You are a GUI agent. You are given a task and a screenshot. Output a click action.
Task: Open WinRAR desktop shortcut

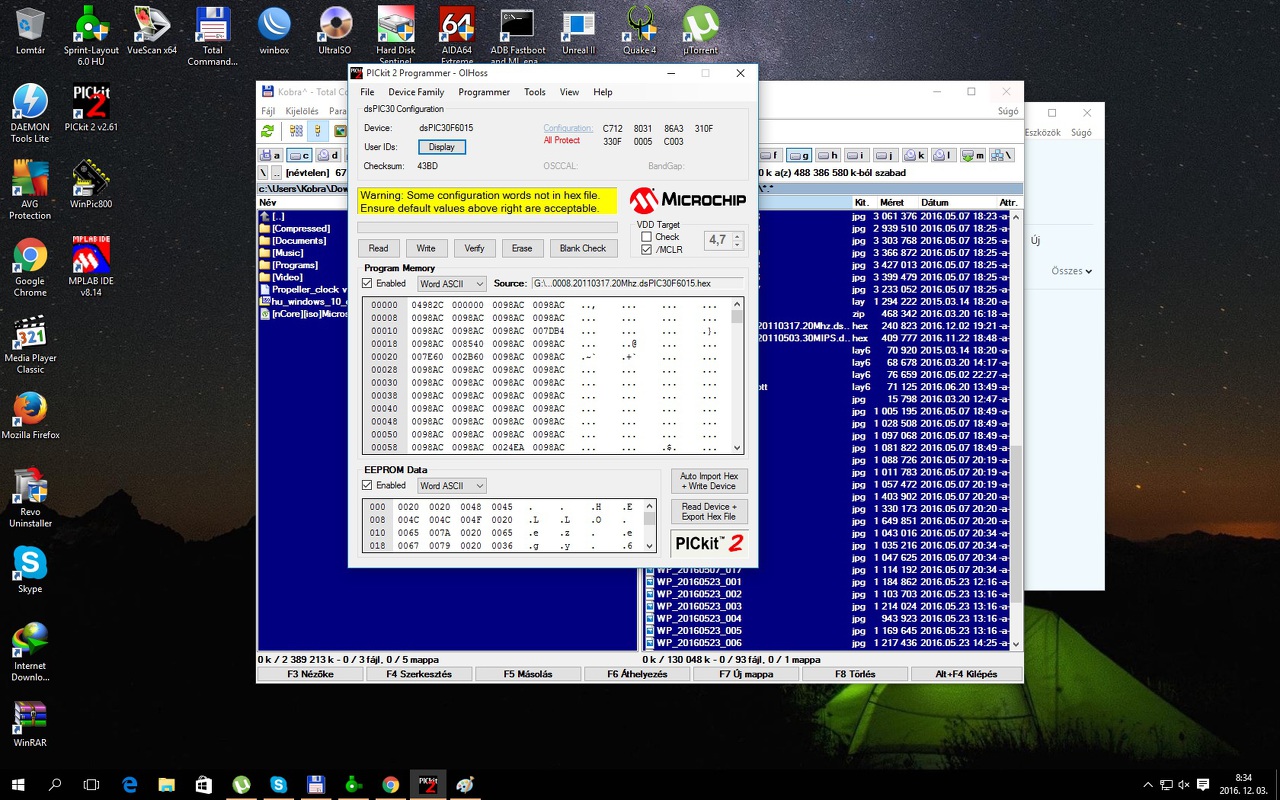coord(30,724)
